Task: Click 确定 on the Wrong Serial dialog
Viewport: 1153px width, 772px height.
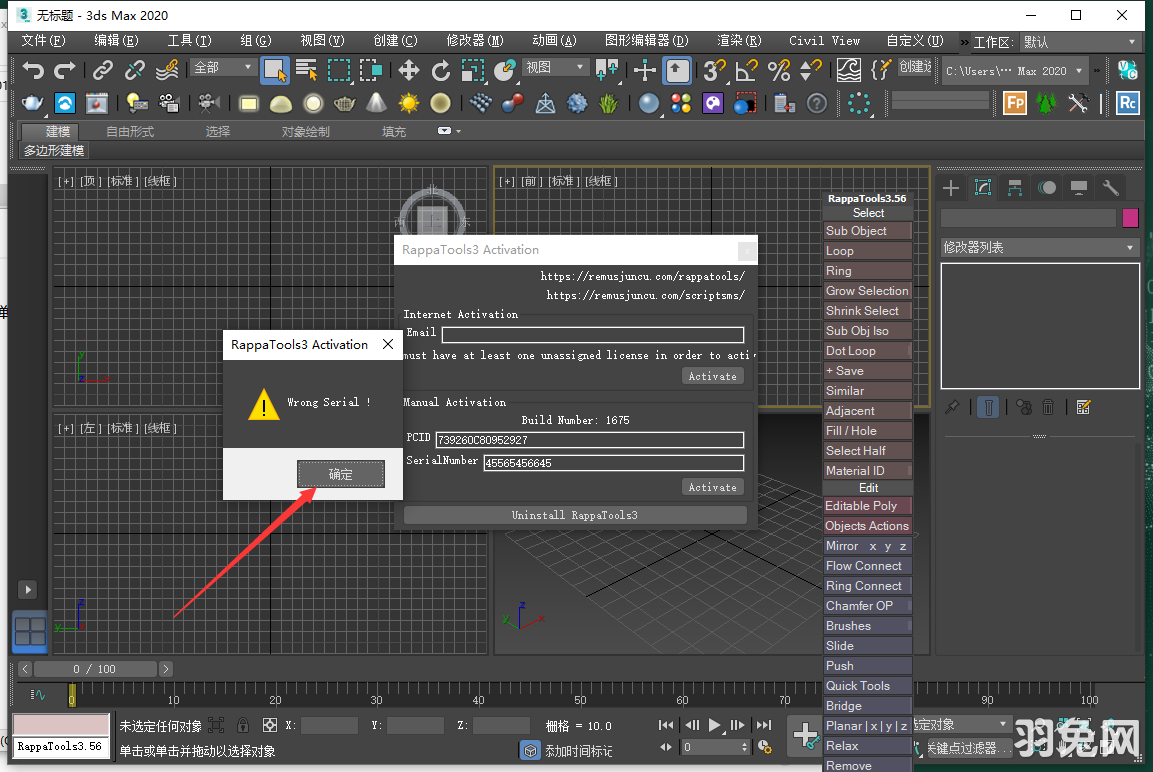Action: (x=340, y=474)
